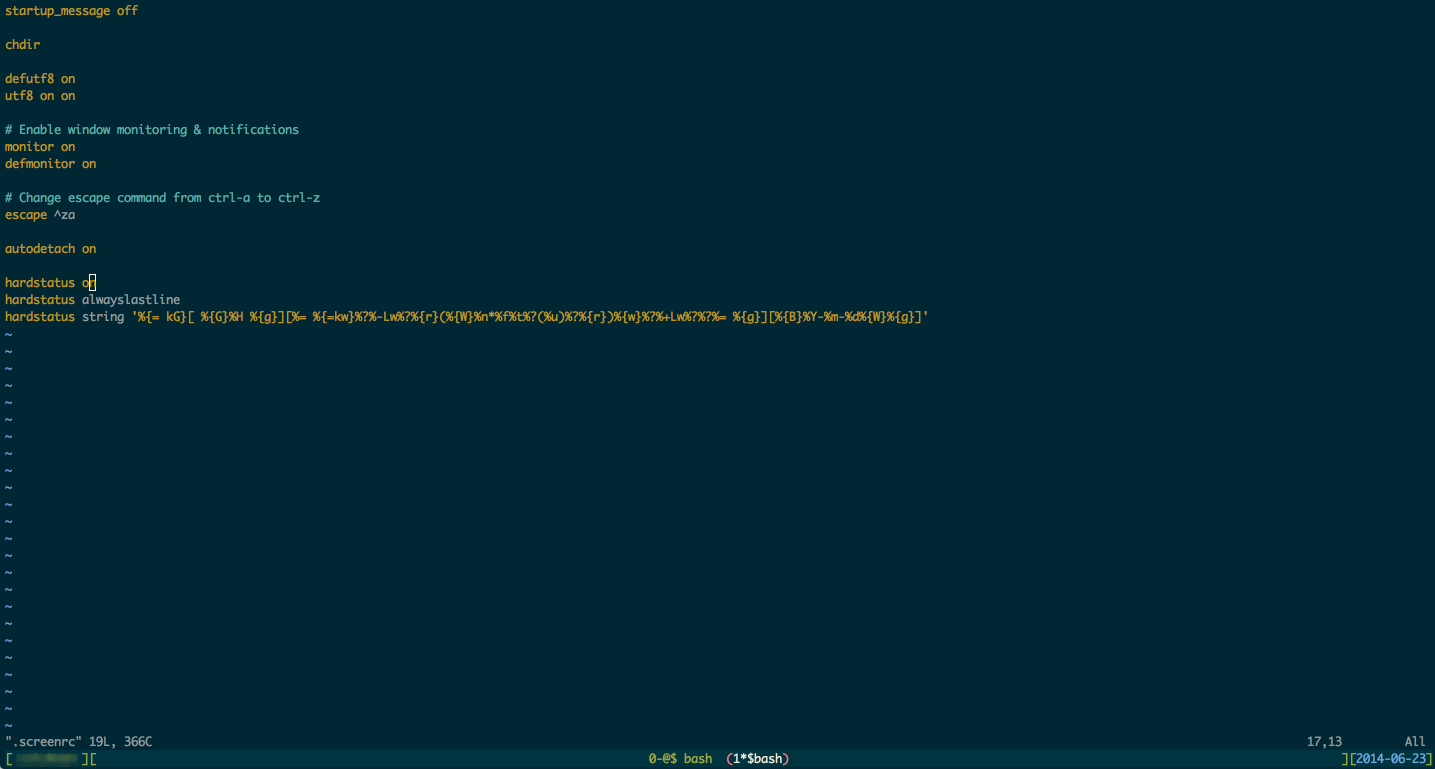Click the defmonitor on setting

[50, 164]
